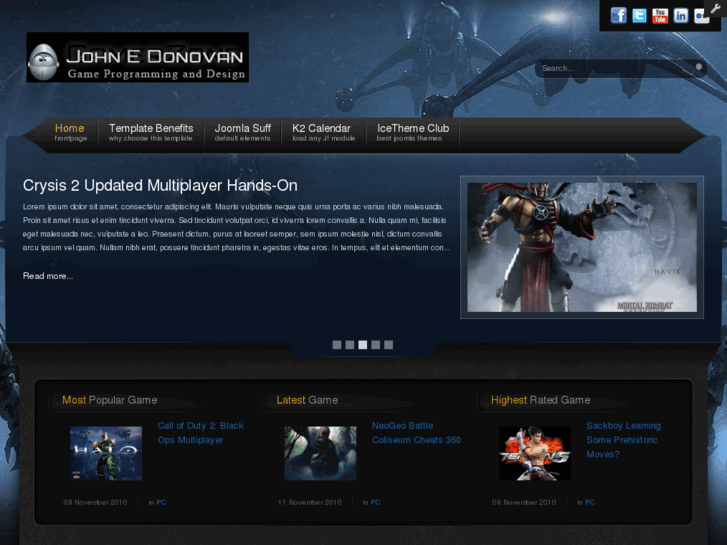Open the Home menu item

[70, 132]
